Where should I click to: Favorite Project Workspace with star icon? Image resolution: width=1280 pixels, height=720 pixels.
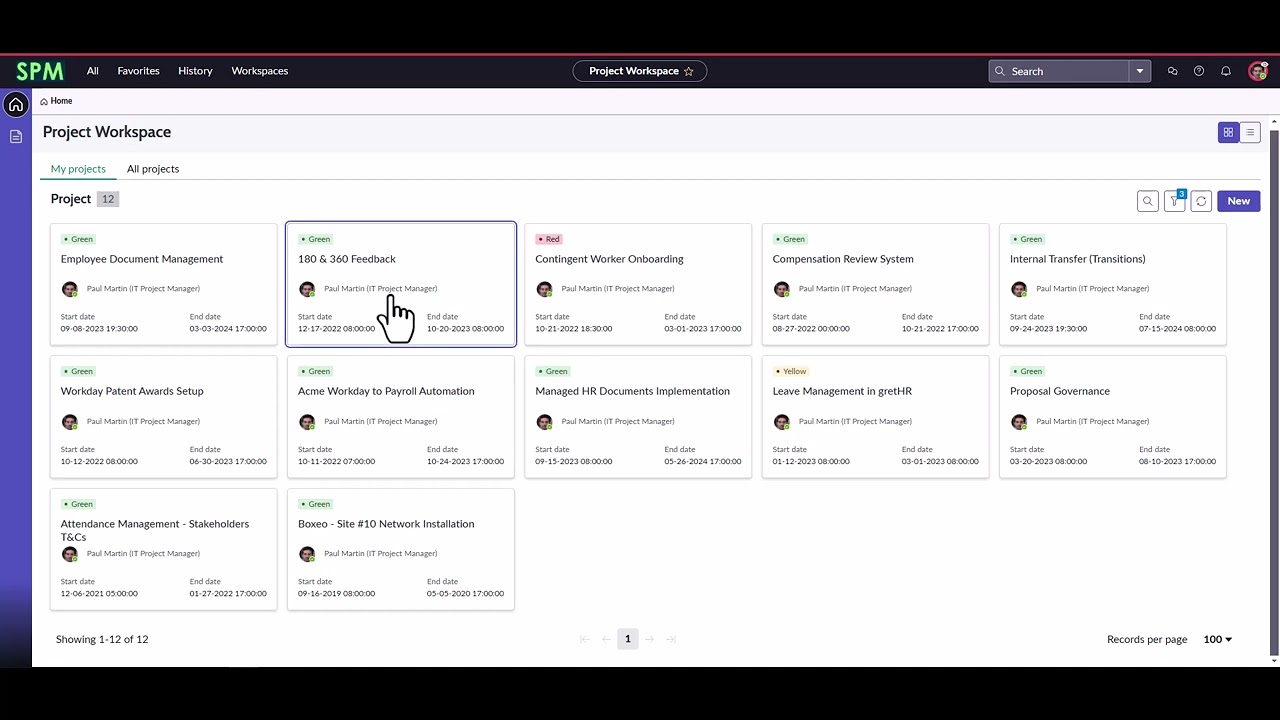click(688, 71)
